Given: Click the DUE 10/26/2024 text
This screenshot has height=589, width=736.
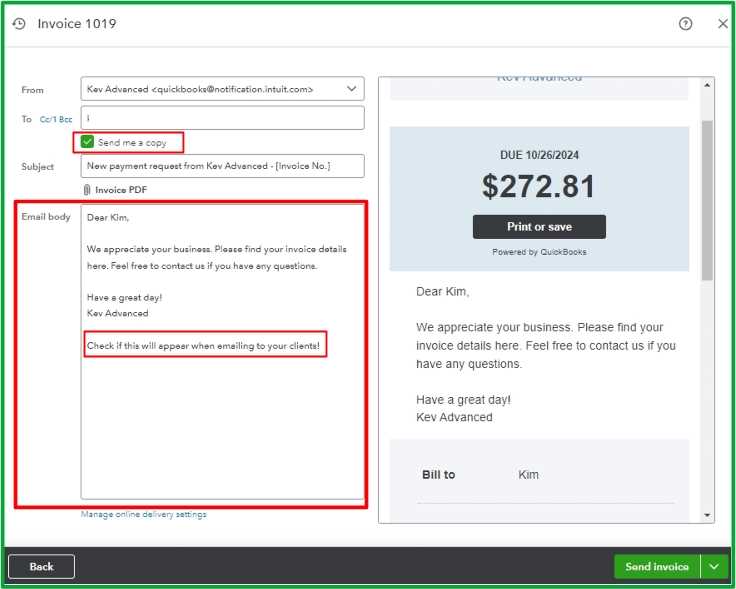Looking at the screenshot, I should tap(539, 155).
